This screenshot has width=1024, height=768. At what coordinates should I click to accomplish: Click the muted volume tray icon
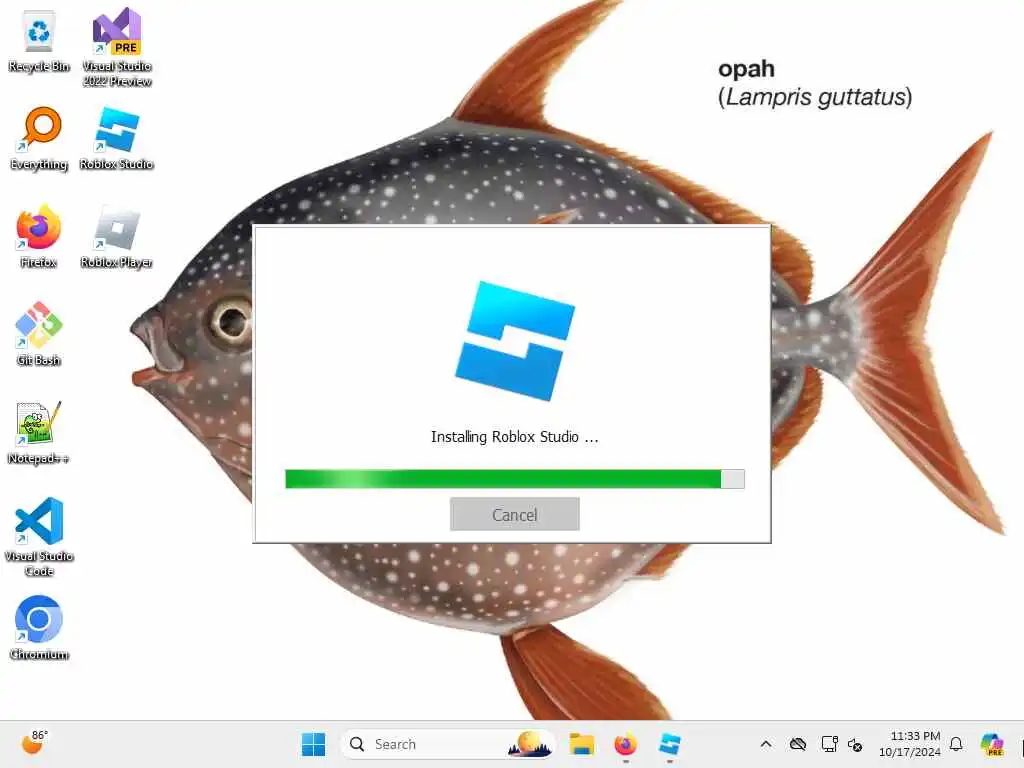point(855,744)
